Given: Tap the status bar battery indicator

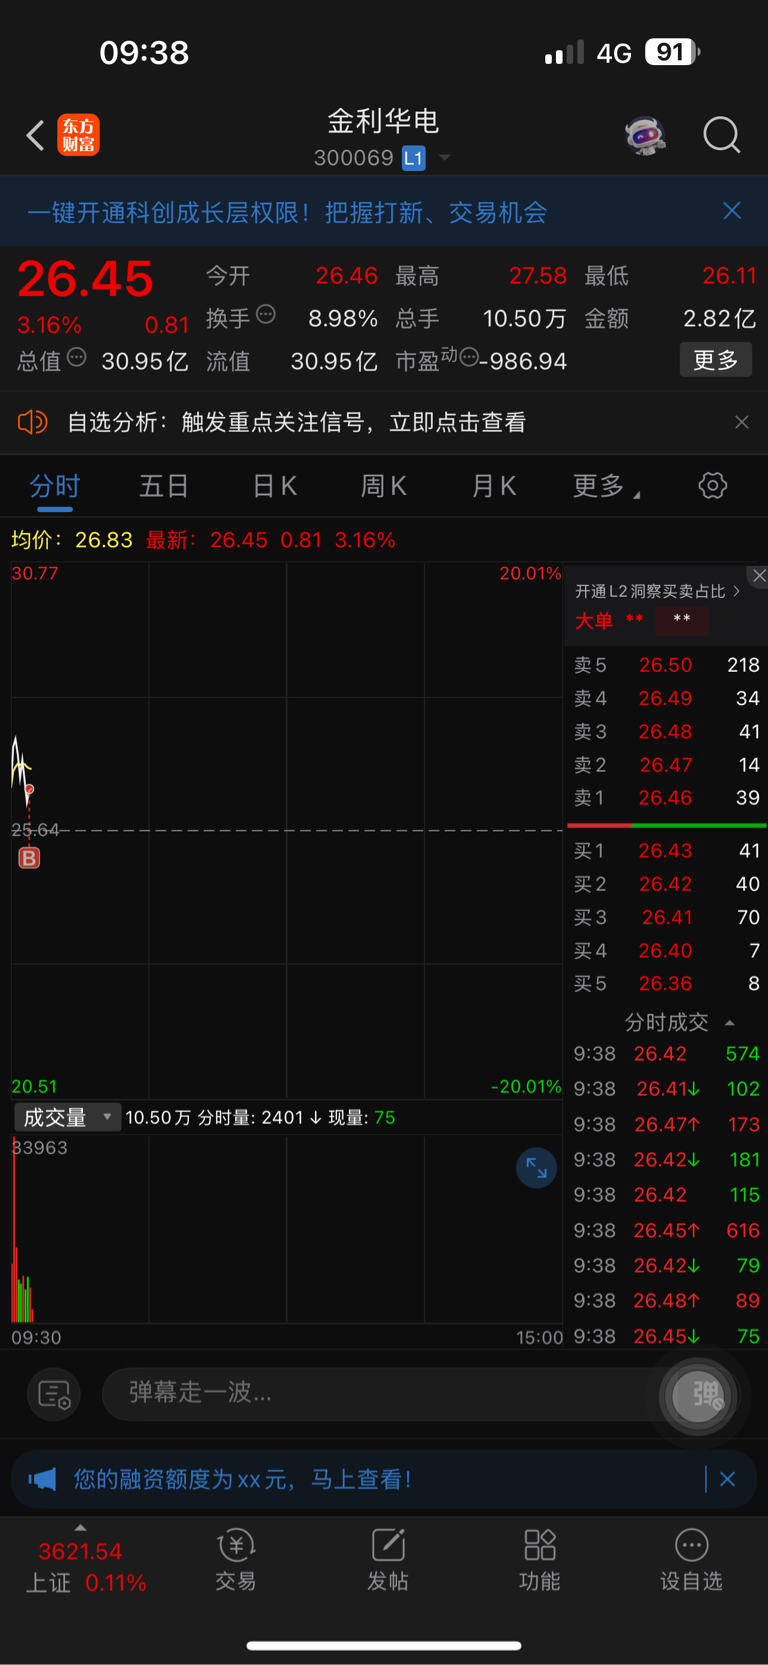Looking at the screenshot, I should click(670, 52).
